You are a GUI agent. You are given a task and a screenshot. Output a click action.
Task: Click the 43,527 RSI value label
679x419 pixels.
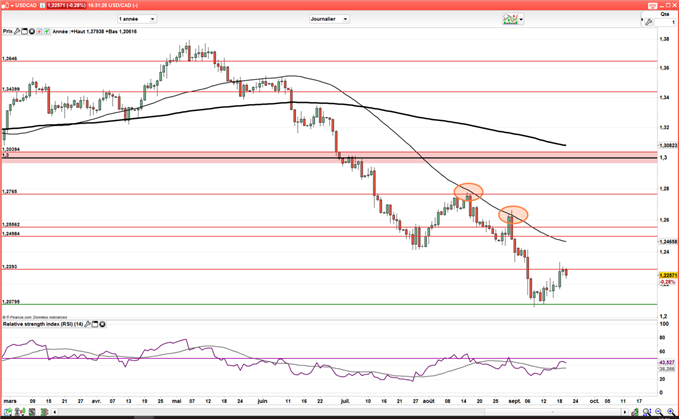[667, 362]
